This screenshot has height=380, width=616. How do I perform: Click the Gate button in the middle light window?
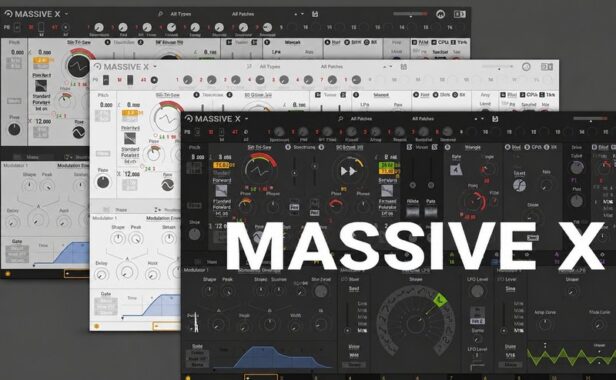click(106, 294)
